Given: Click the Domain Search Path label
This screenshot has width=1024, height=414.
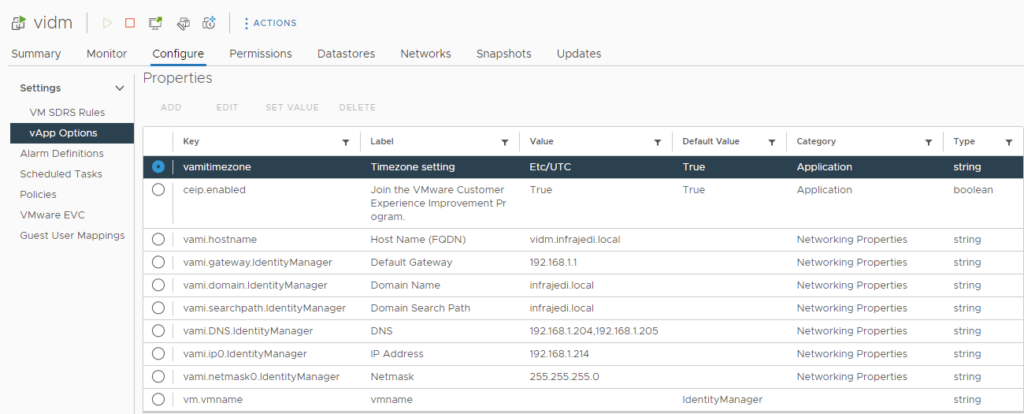Looking at the screenshot, I should coord(420,308).
